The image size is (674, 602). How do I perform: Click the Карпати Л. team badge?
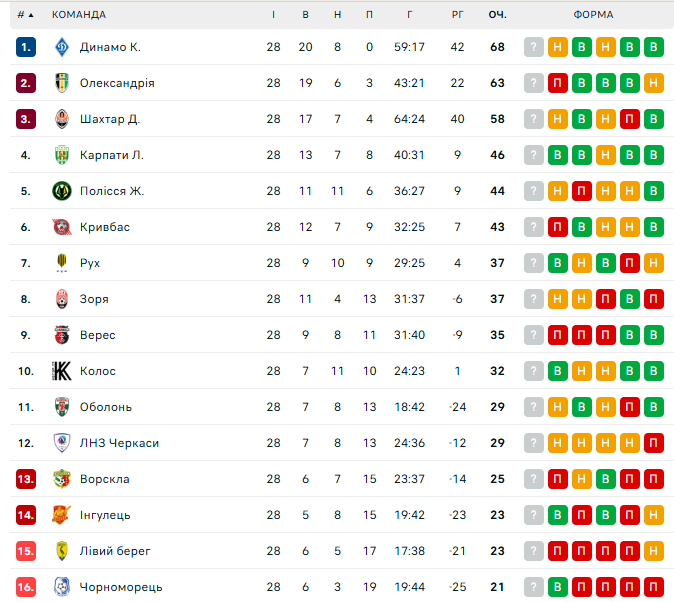pyautogui.click(x=62, y=155)
